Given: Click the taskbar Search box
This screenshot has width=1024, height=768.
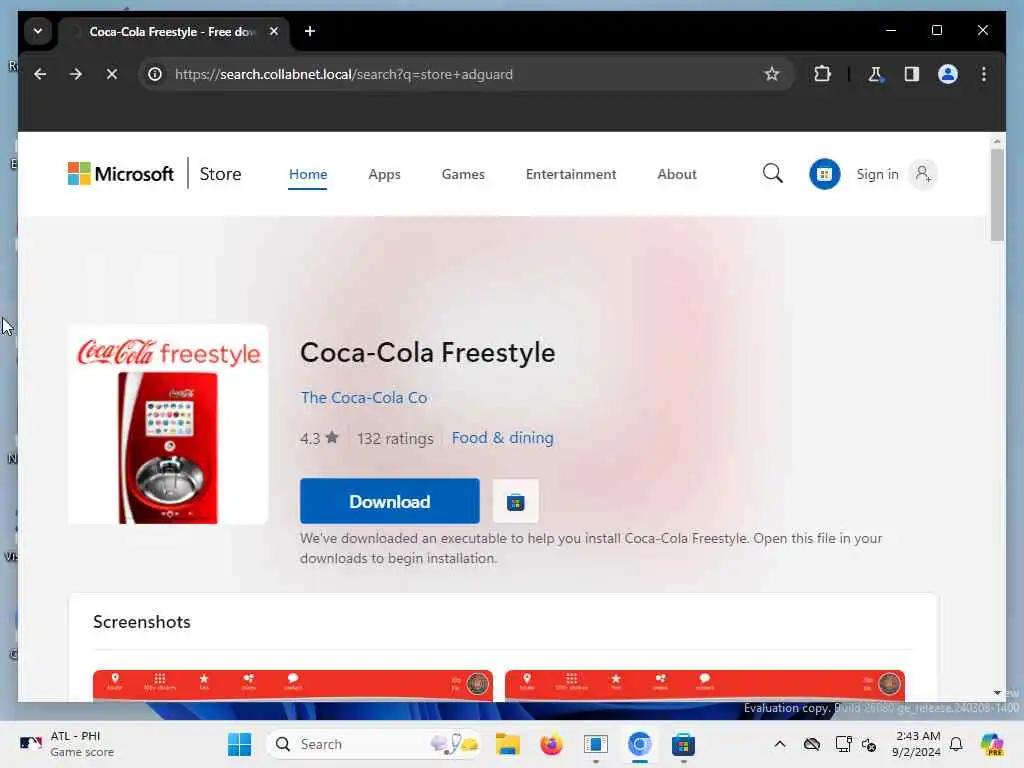Looking at the screenshot, I should (374, 744).
